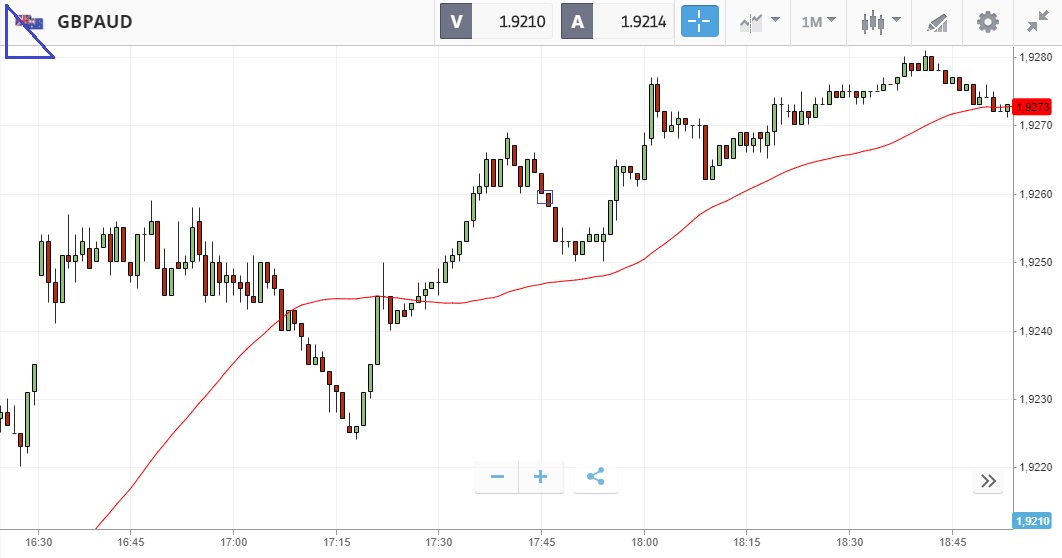
Task: Click the GBPAUD instrument name
Action: coord(95,21)
